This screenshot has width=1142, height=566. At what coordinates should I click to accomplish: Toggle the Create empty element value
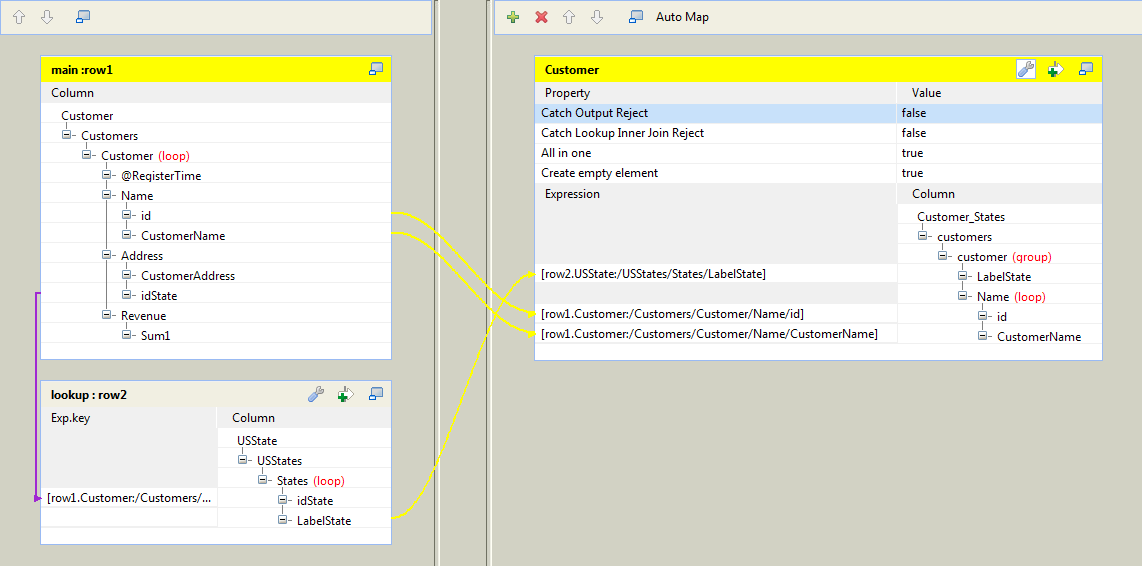click(998, 173)
